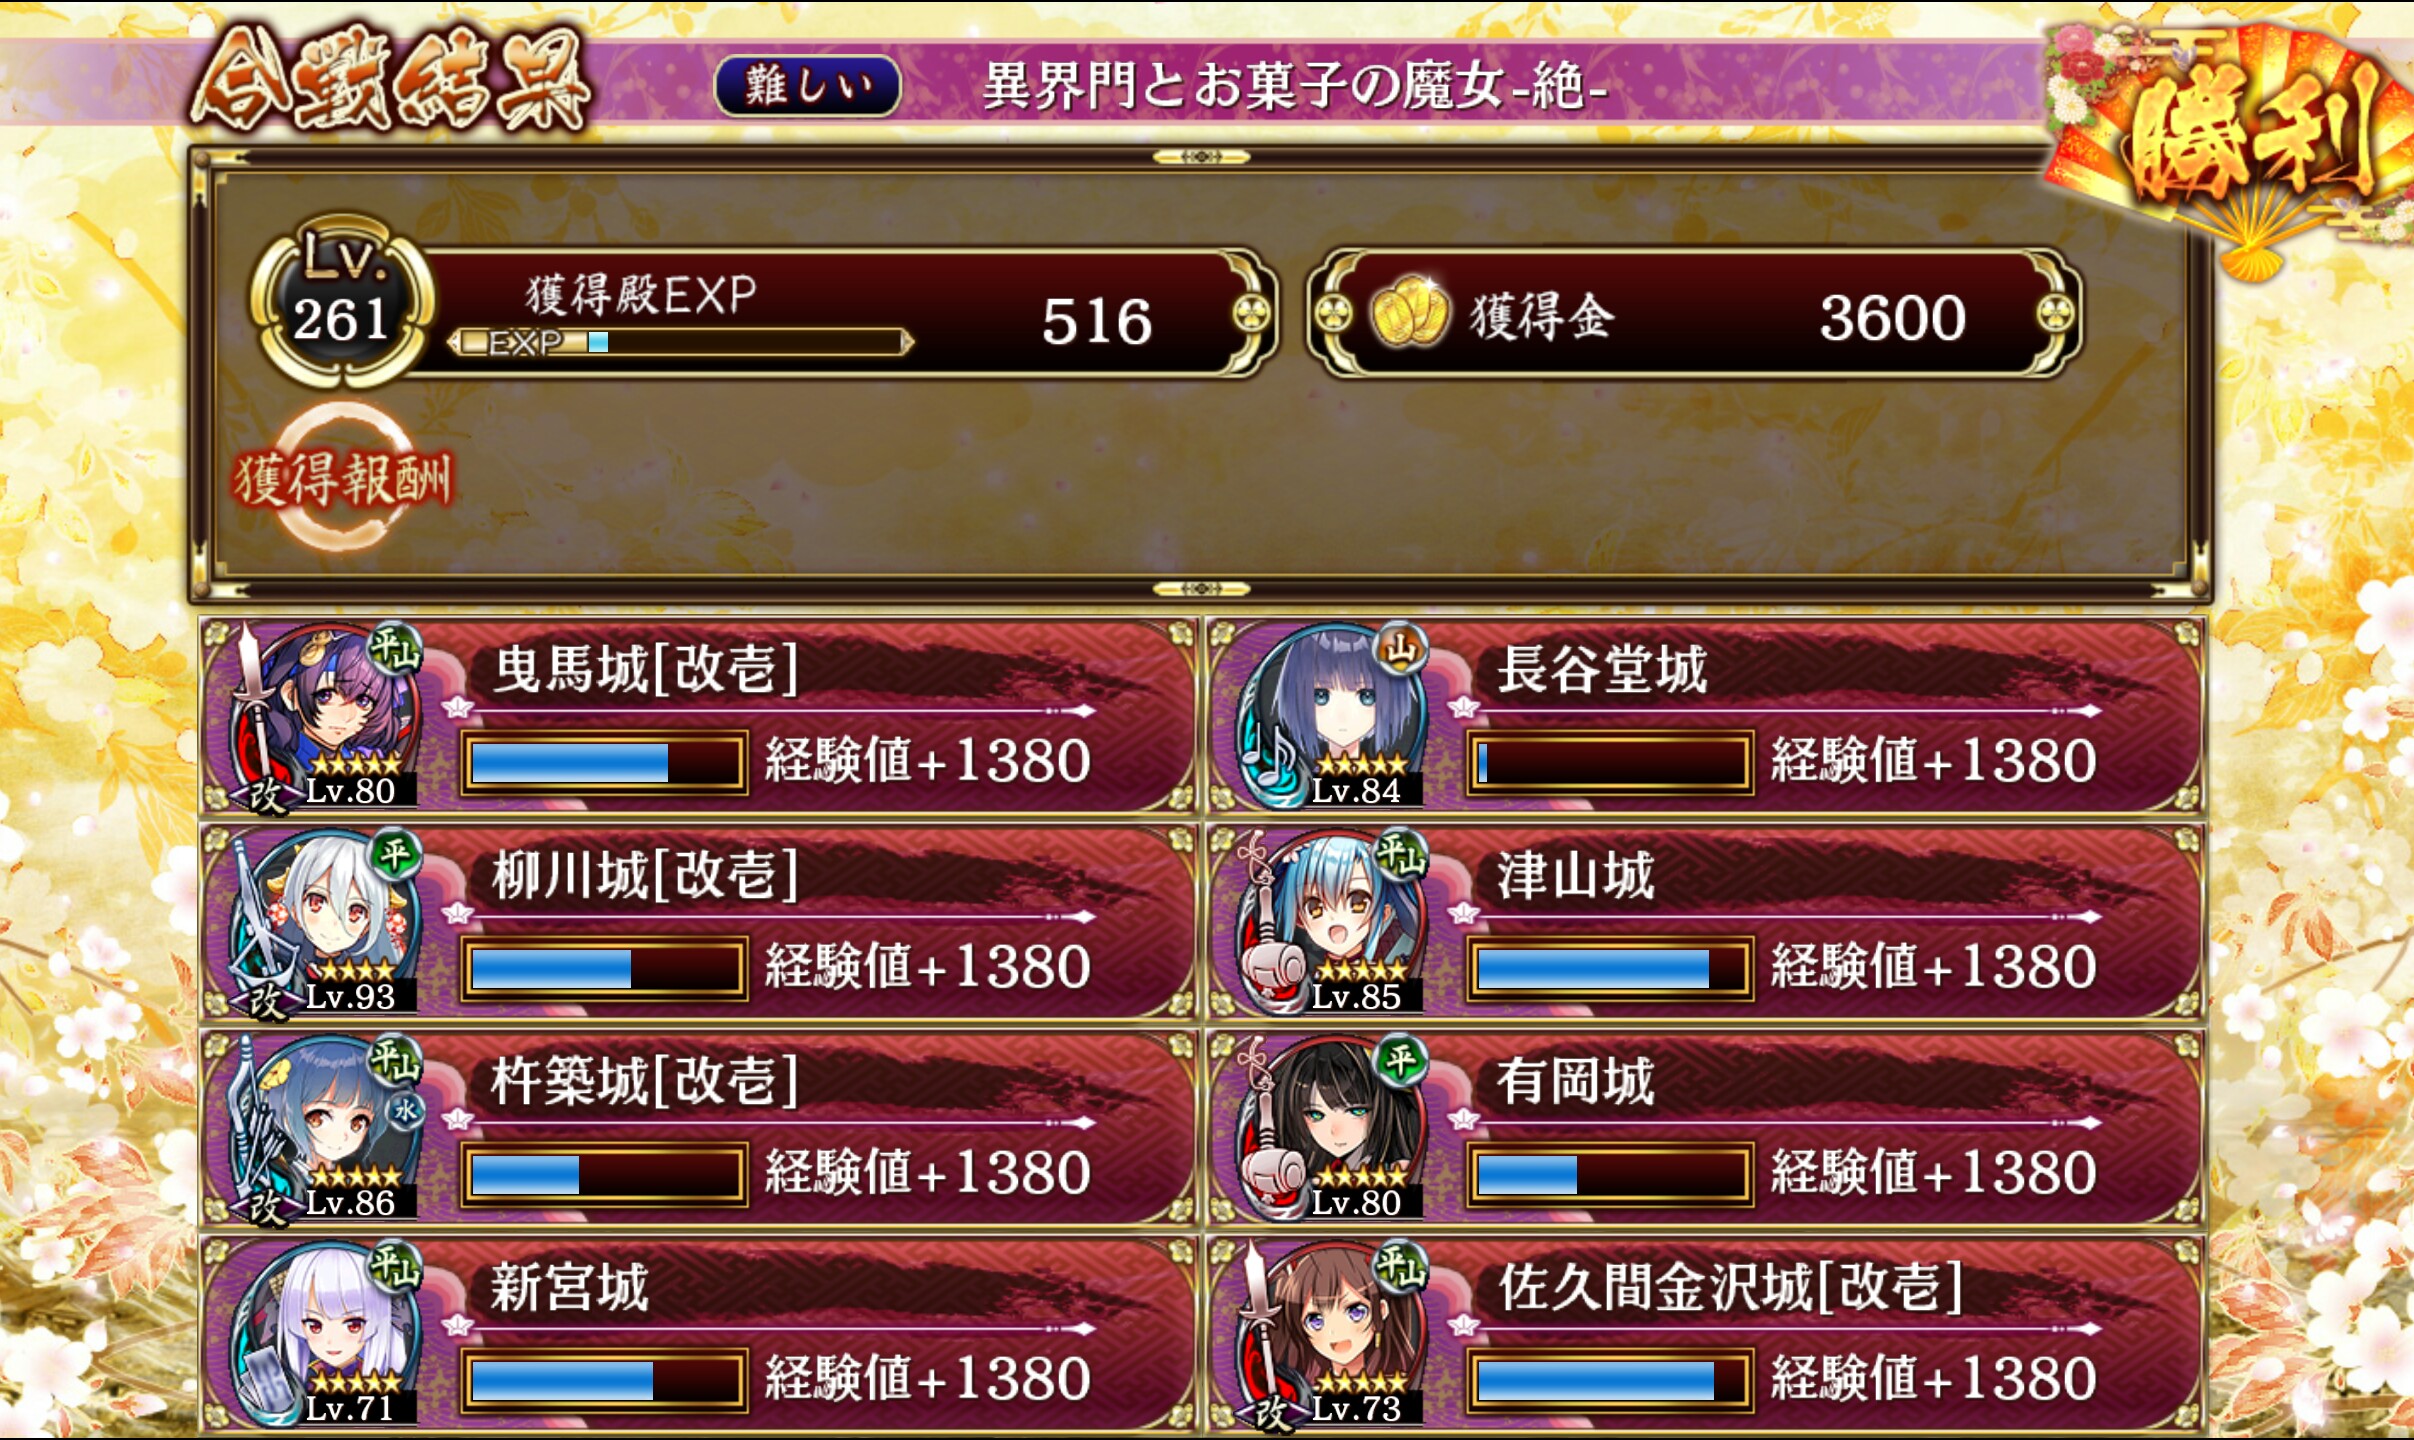2414x1440 pixels.
Task: Tap the 合戦結果 title banner
Action: 390,82
